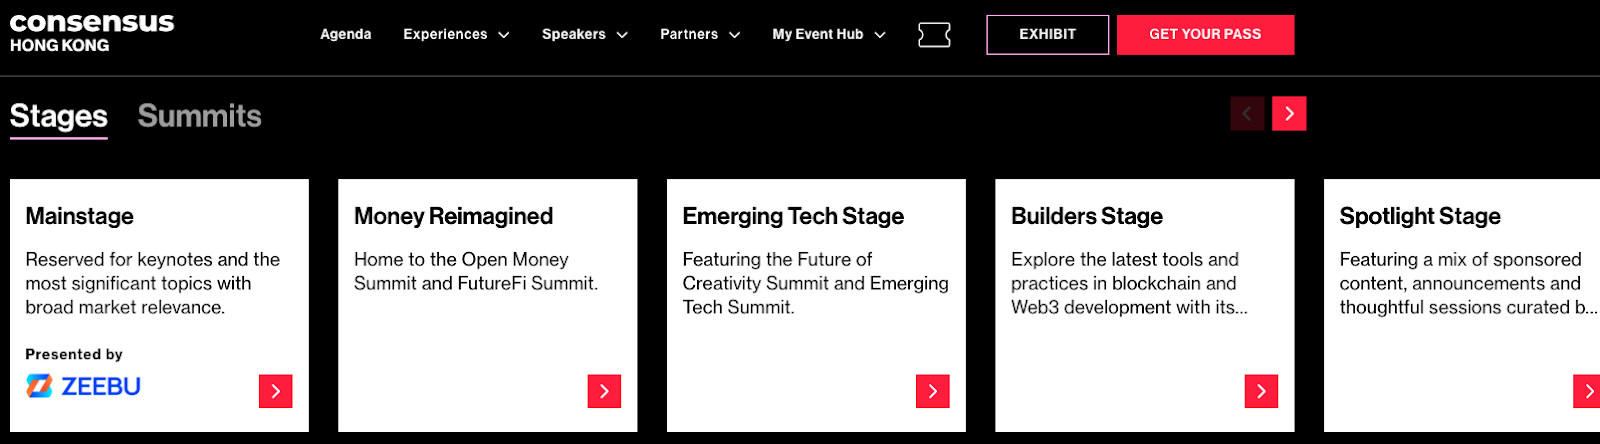Select the Stages tab
This screenshot has height=444, width=1600.
58,116
